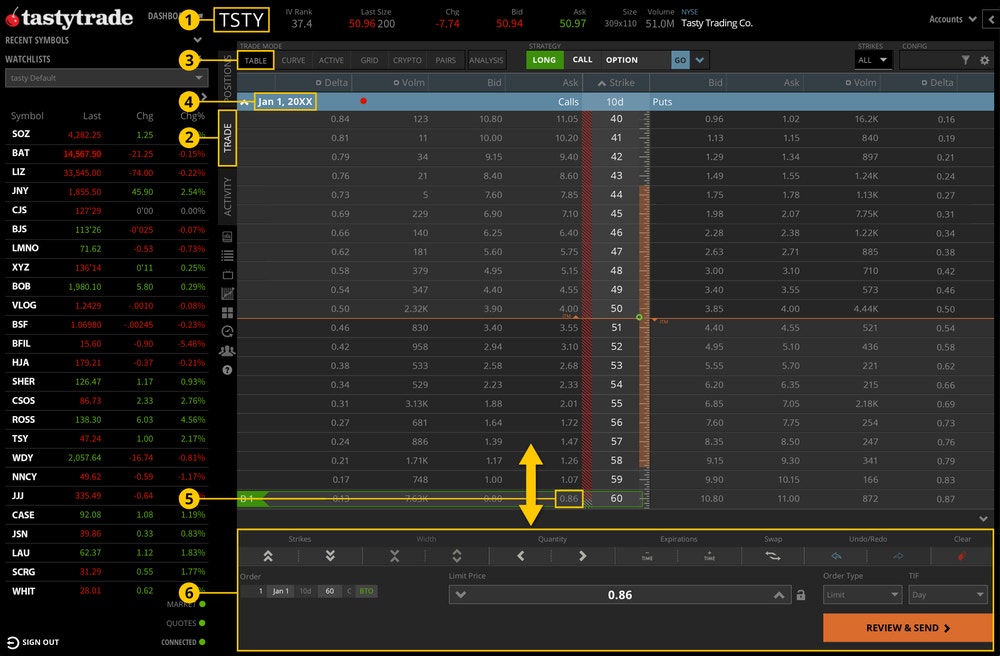Swap the order side with swap arrows icon

tap(775, 555)
